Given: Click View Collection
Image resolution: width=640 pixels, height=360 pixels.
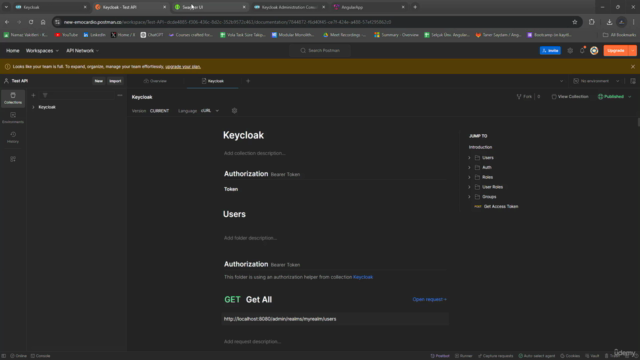Looking at the screenshot, I should point(570,97).
